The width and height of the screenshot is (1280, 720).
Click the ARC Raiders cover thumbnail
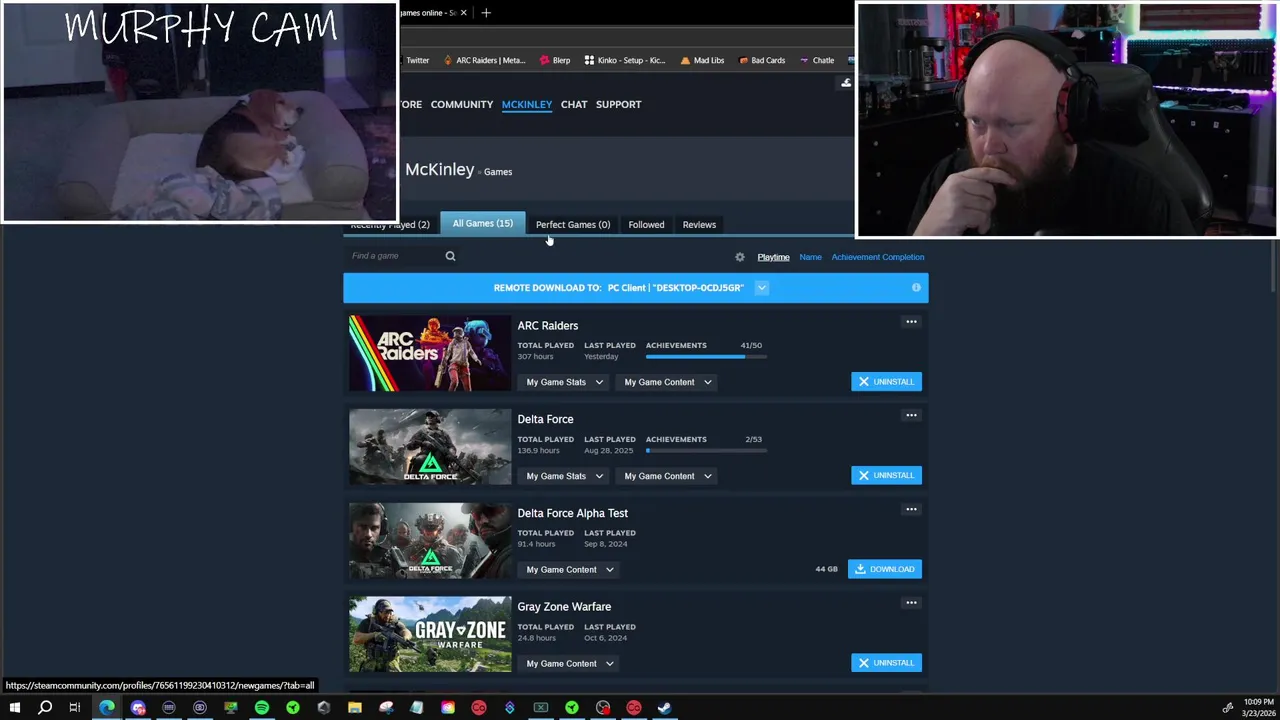430,353
